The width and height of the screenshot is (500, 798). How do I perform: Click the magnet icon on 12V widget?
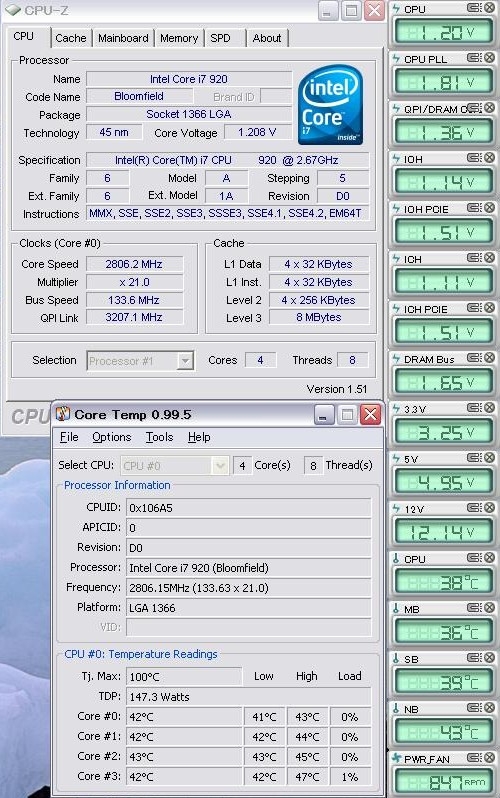[x=474, y=507]
